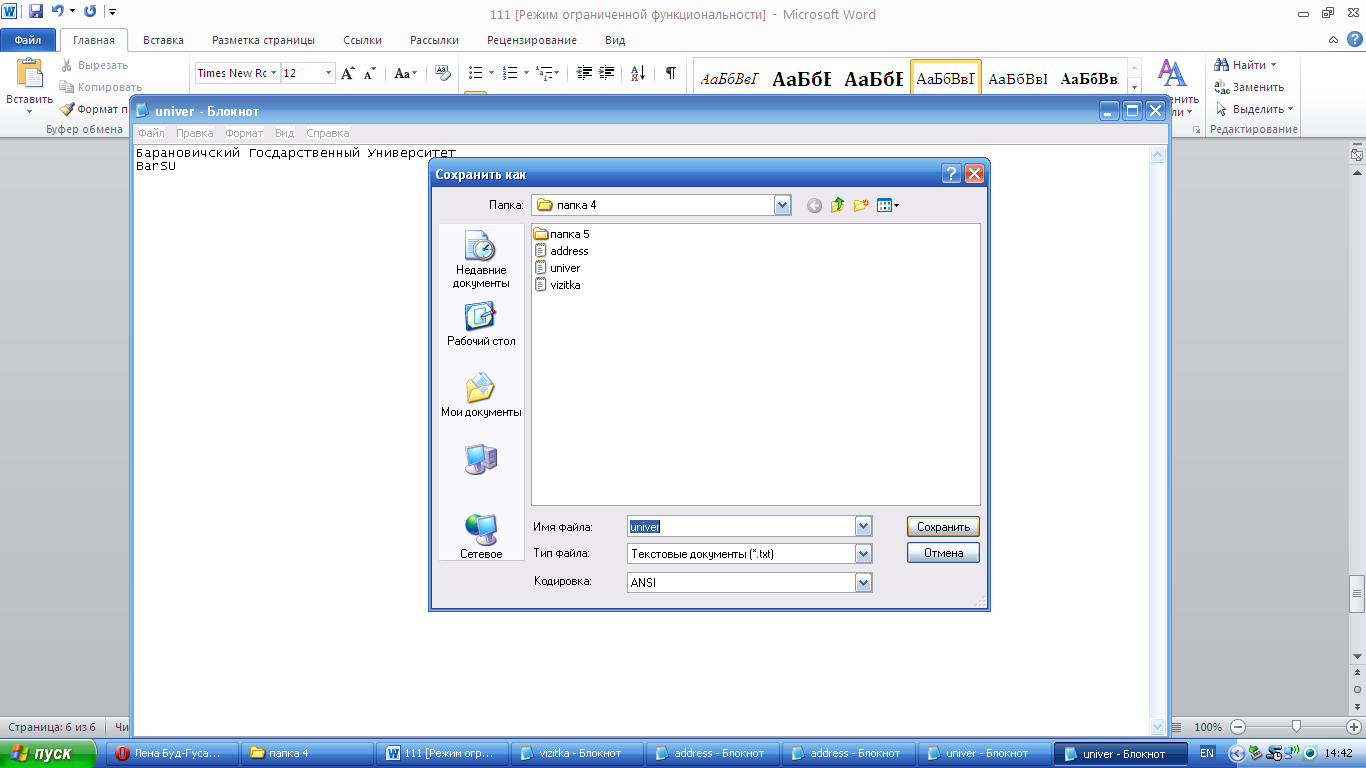Screen dimensions: 1366x768
Task: Open the Change Case (Aa) dropdown
Action: click(405, 73)
